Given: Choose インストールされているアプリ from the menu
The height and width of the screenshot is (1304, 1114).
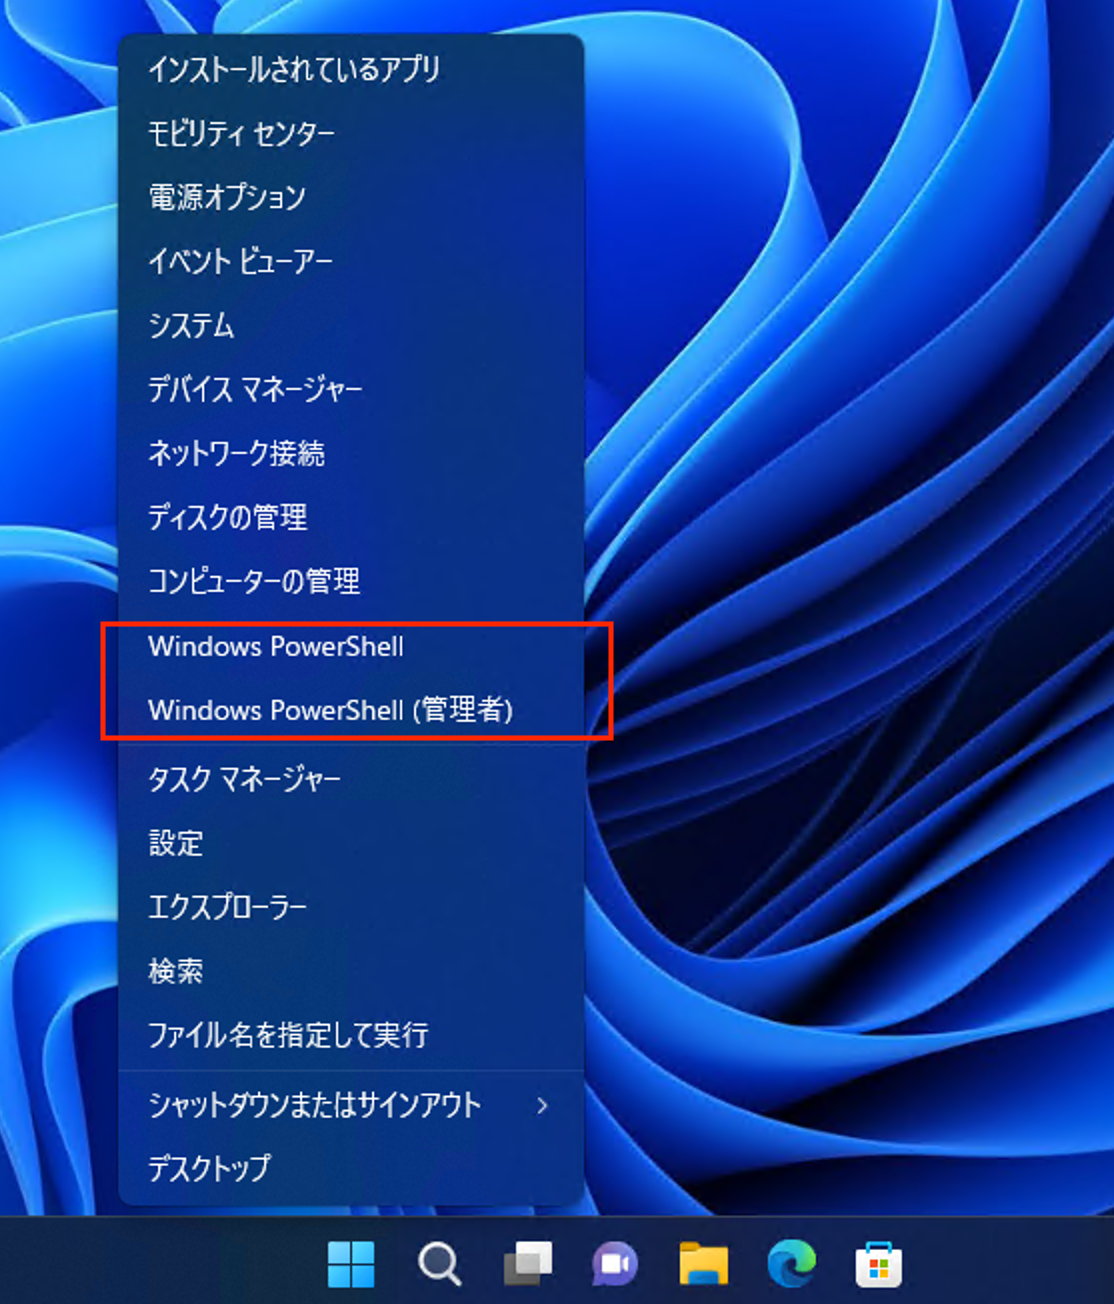Looking at the screenshot, I should coord(294,69).
